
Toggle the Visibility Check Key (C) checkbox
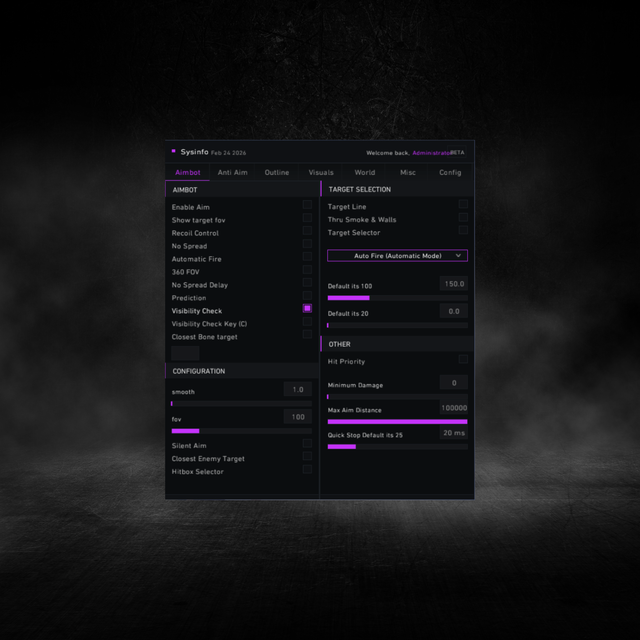(307, 322)
